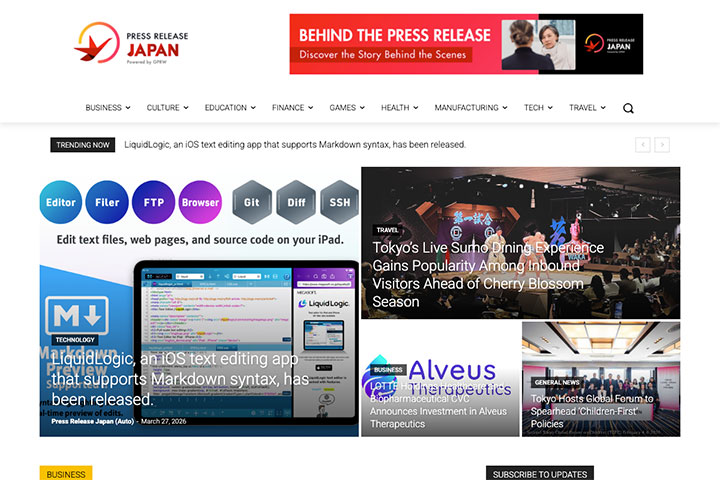Expand the Education menu chevron
Viewport: 720px width, 480px height.
tap(253, 107)
